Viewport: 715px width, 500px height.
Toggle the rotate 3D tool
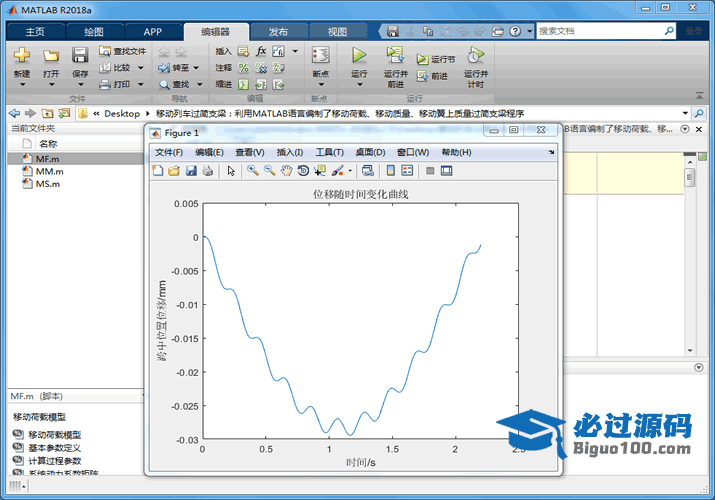303,170
